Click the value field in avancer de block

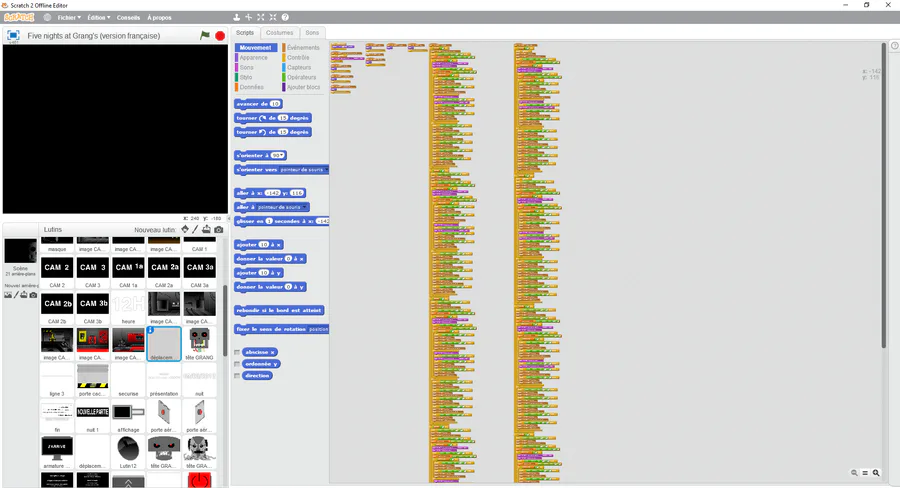(275, 104)
